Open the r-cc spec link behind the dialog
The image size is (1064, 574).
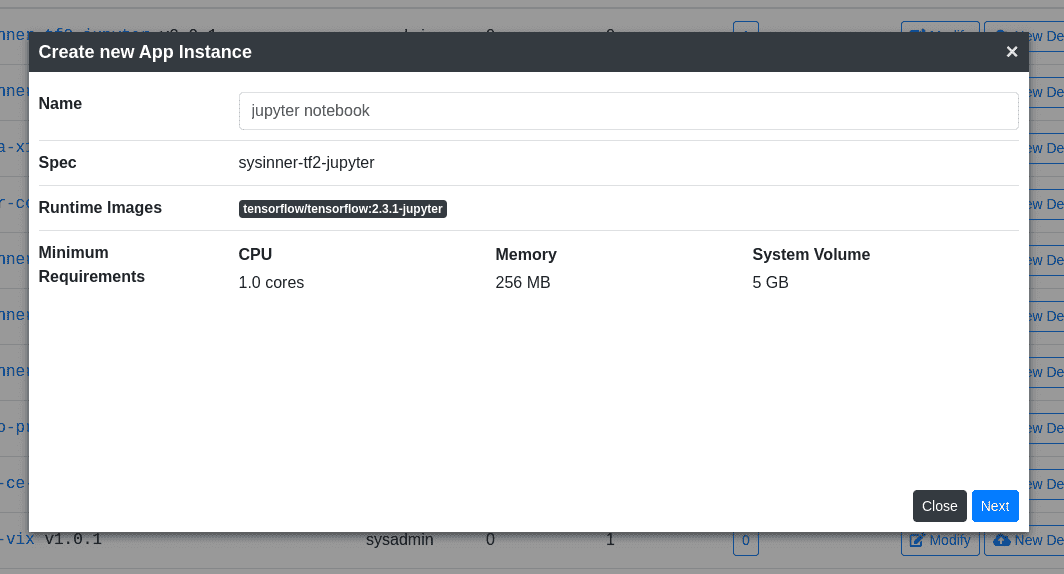click(14, 203)
